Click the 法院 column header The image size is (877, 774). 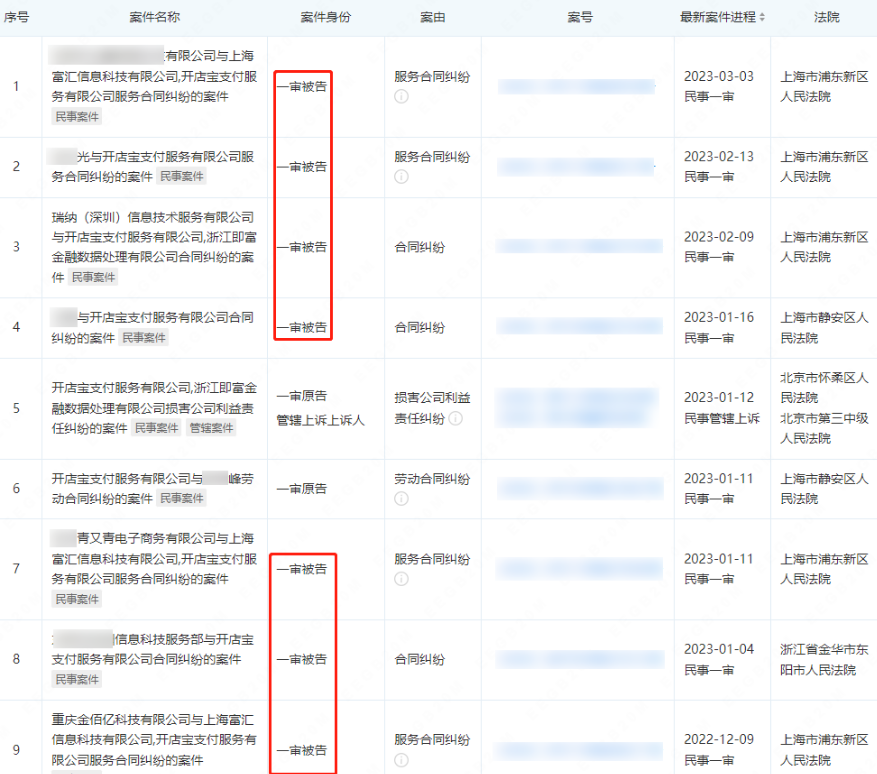tap(827, 17)
